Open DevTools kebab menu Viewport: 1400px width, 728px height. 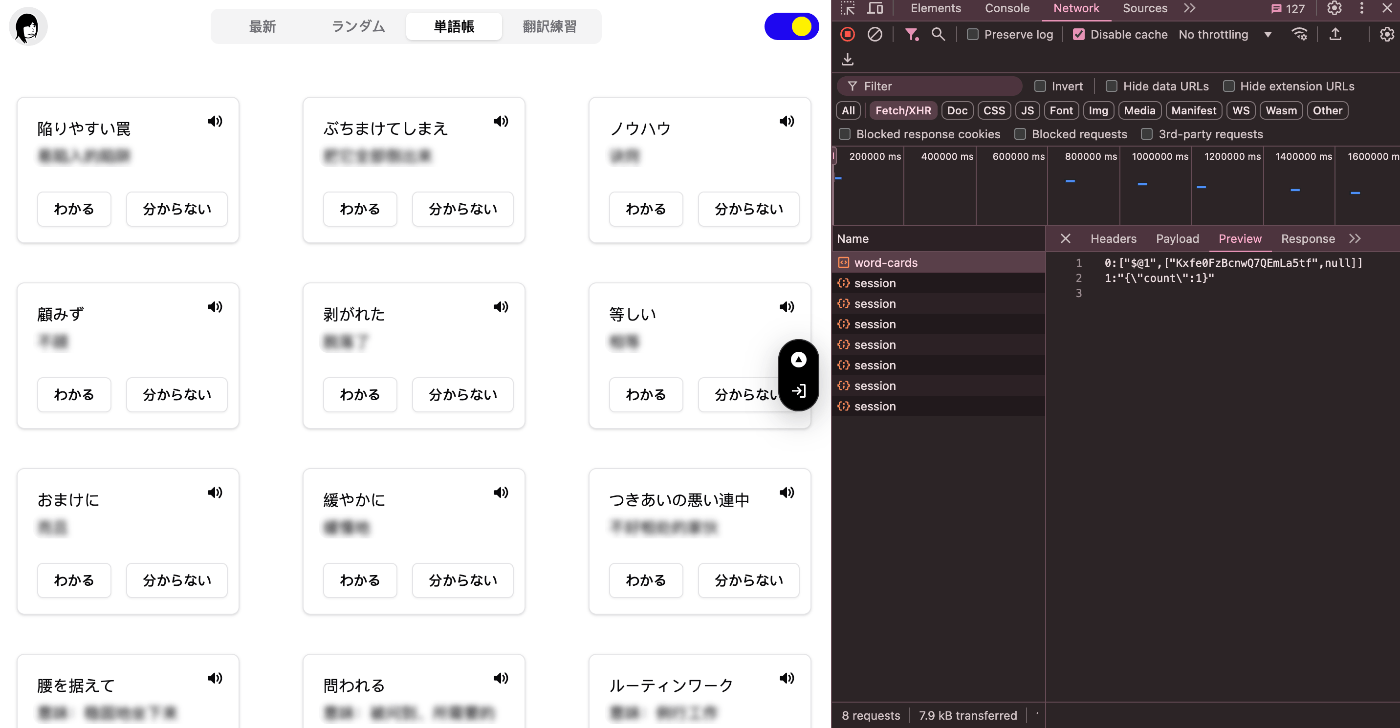[x=1361, y=8]
